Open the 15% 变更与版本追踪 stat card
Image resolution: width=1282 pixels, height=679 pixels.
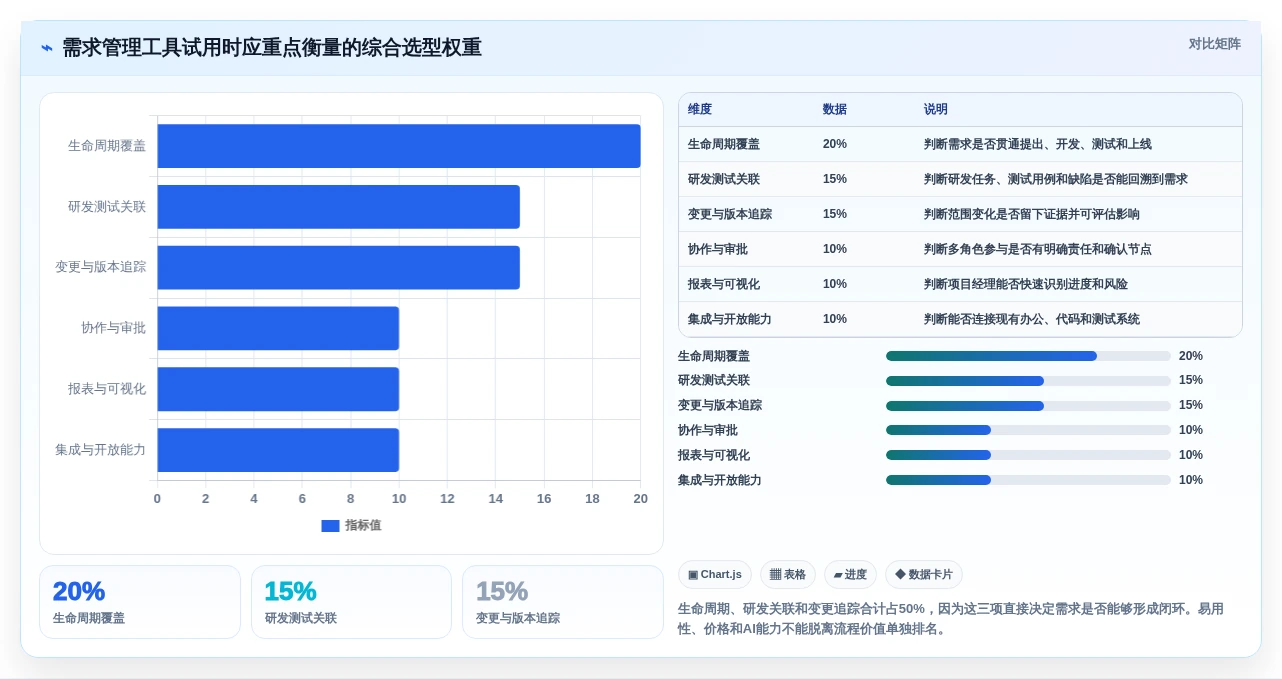563,602
